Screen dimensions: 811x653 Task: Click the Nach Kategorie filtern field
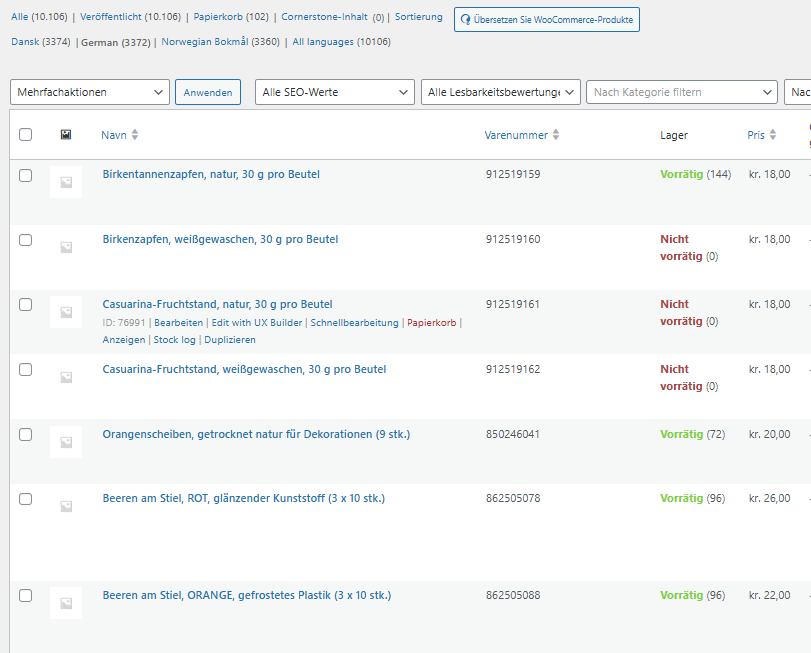pos(680,92)
